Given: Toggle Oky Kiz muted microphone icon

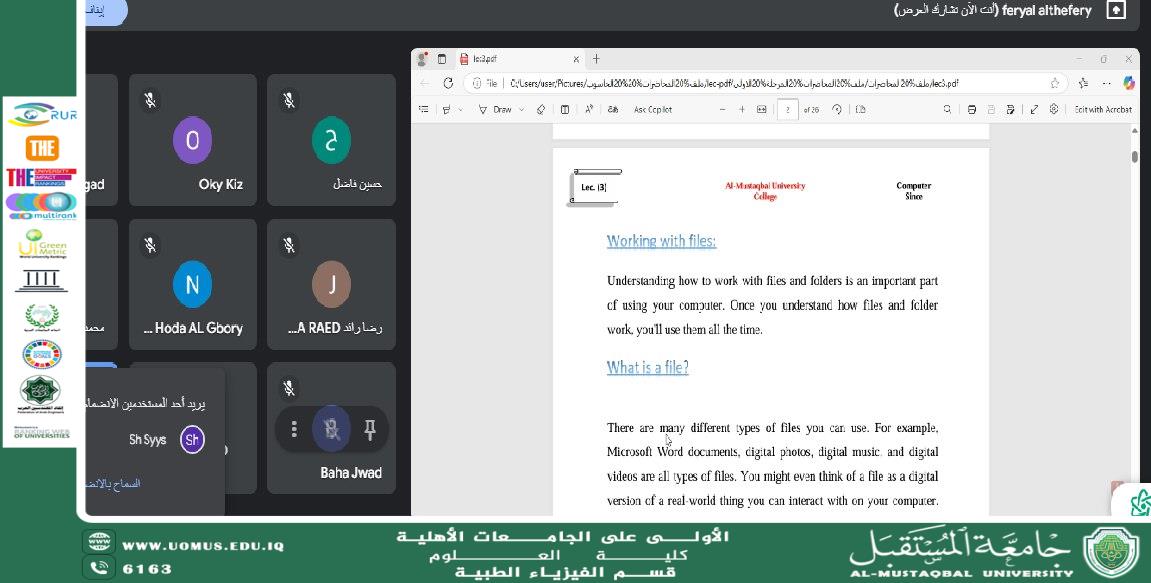Looking at the screenshot, I should (150, 101).
